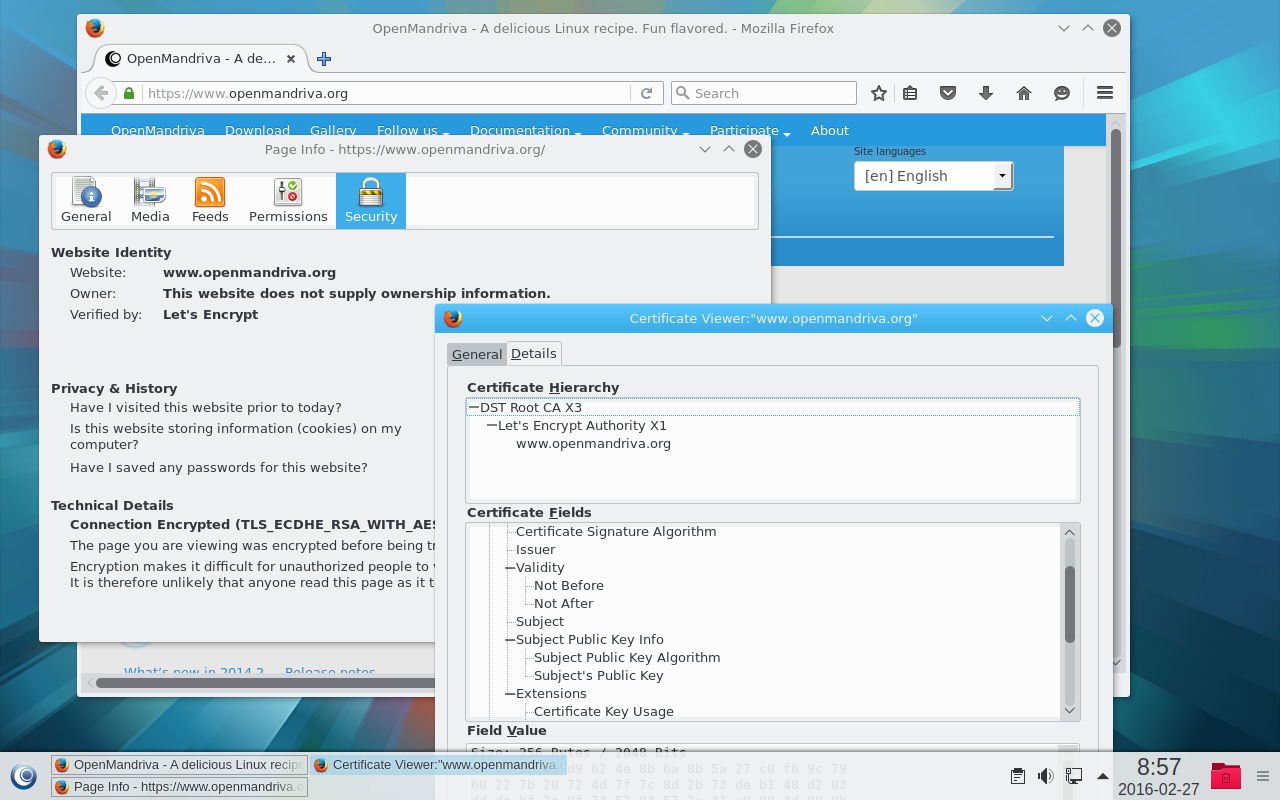Switch to Certificate Viewer taskbar entry
The height and width of the screenshot is (800, 1280).
(438, 765)
